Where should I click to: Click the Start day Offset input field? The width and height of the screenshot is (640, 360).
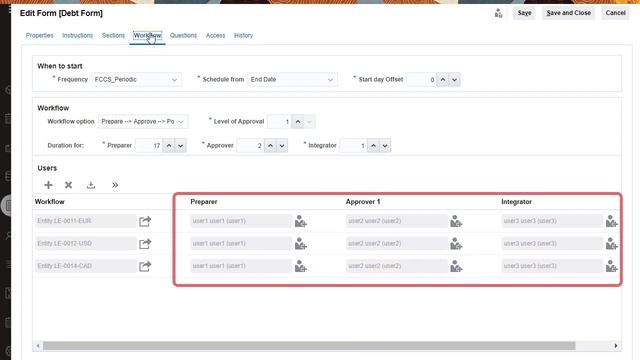point(422,80)
